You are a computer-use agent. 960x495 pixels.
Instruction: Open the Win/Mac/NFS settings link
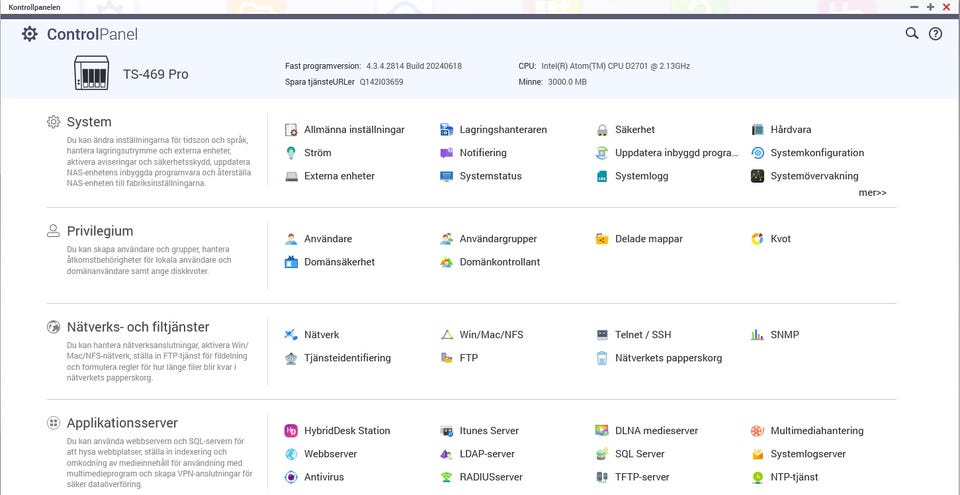point(491,335)
